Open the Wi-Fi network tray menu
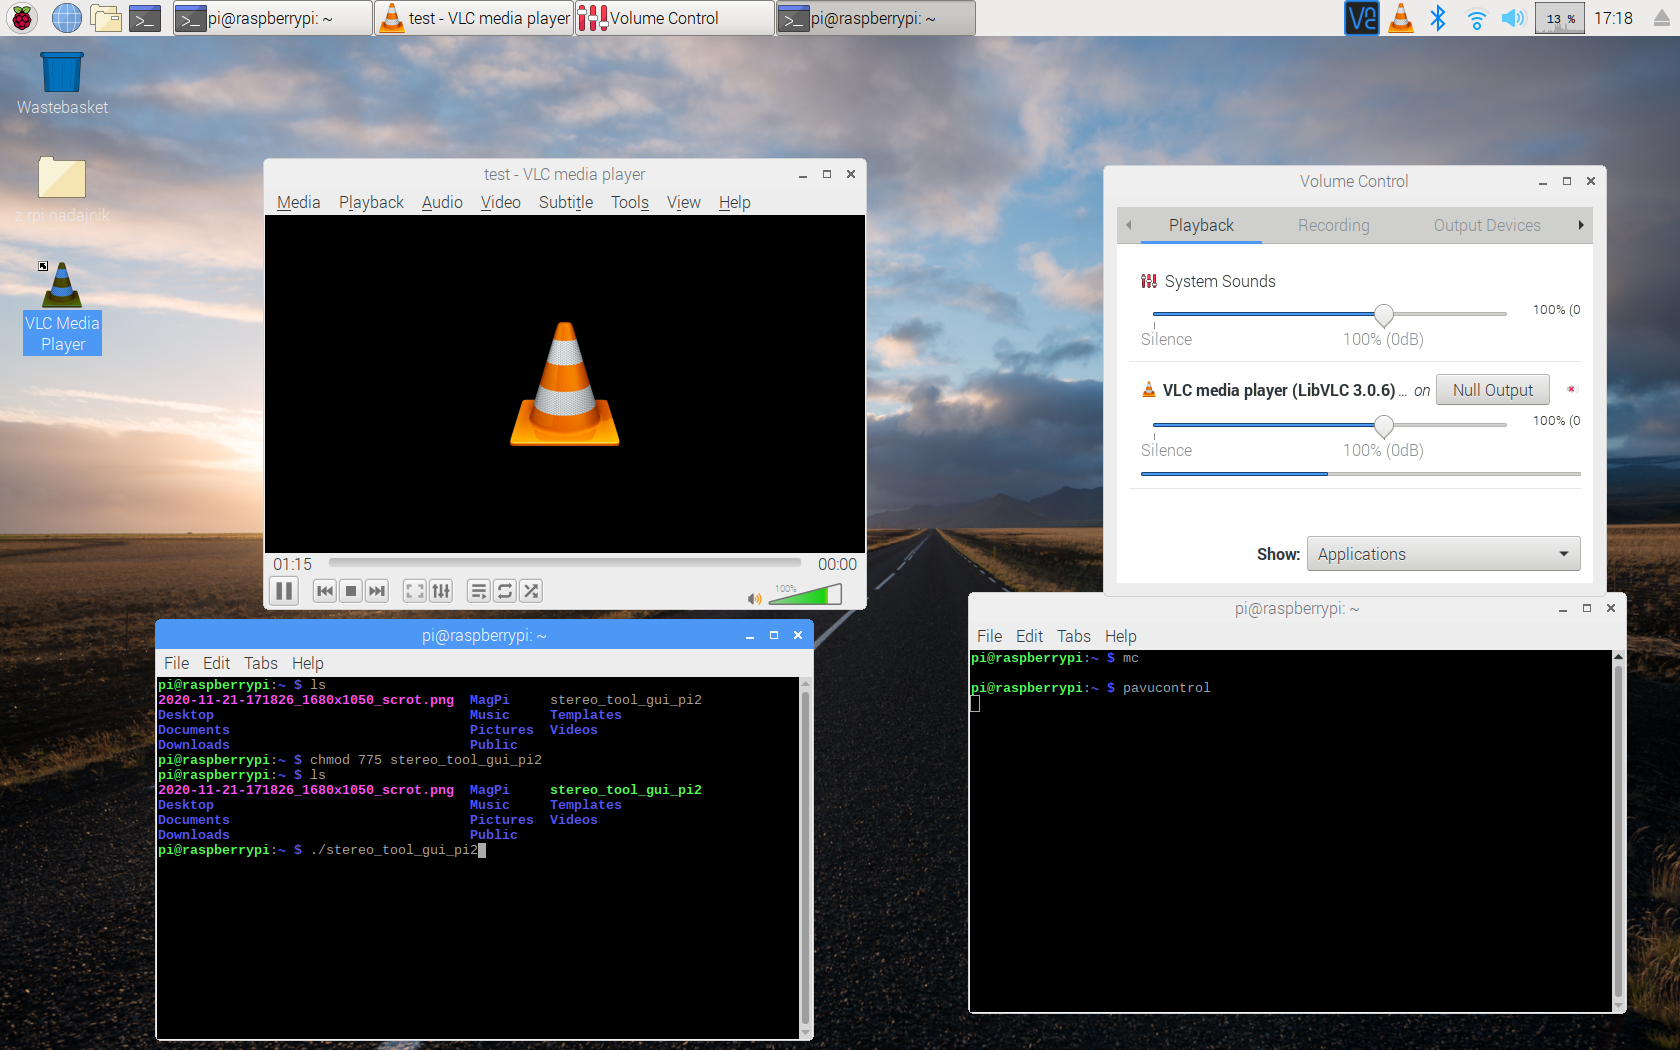This screenshot has height=1050, width=1680. tap(1476, 18)
